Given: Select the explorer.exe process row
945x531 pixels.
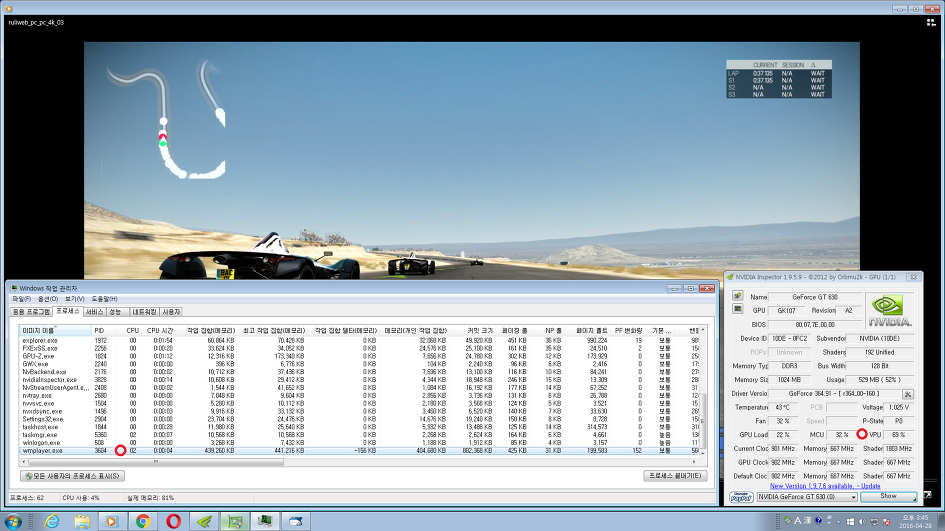Looking at the screenshot, I should pos(359,341).
